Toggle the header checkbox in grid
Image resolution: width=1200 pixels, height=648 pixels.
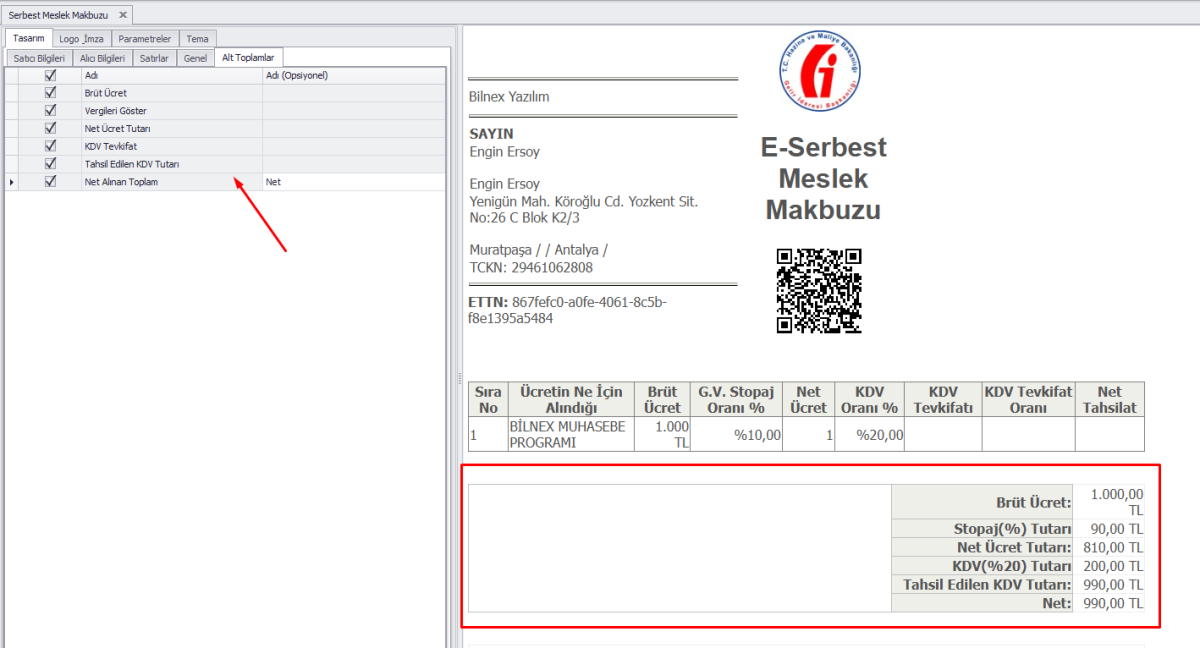point(50,75)
